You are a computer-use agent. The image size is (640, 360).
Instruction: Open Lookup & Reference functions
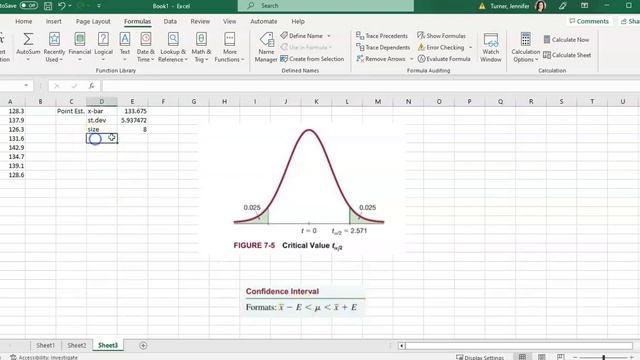coord(173,47)
